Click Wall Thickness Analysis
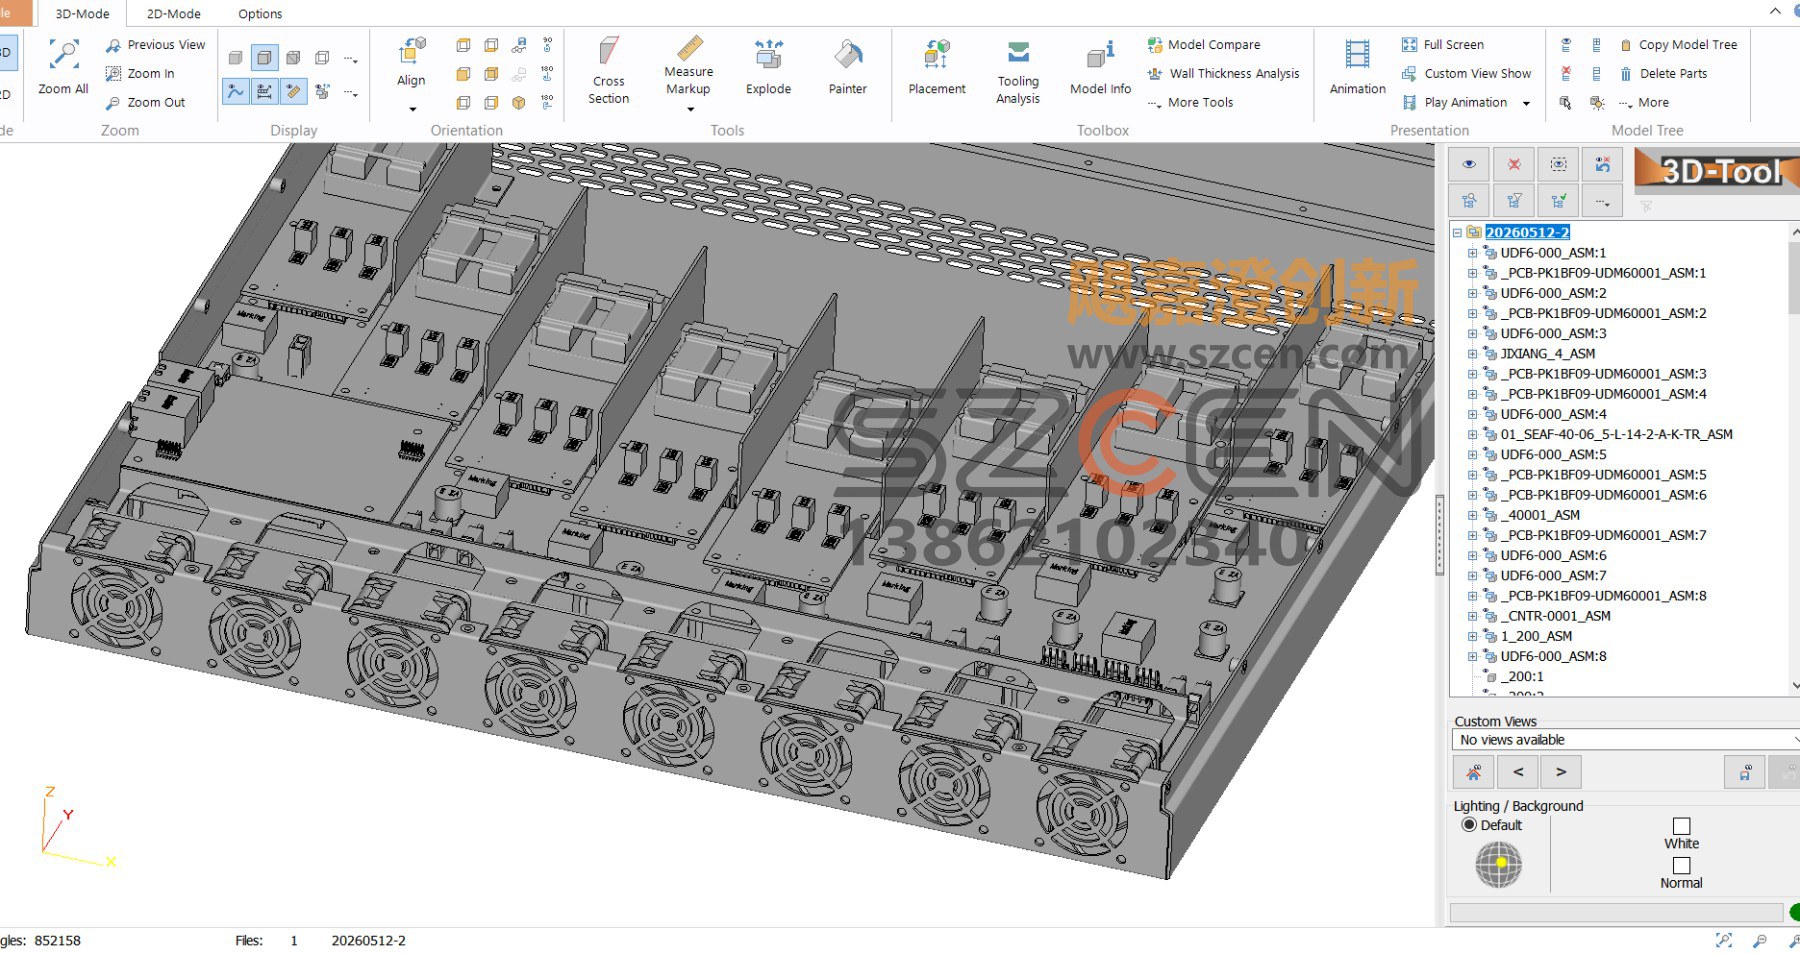Viewport: 1800px width, 954px height. (1223, 73)
